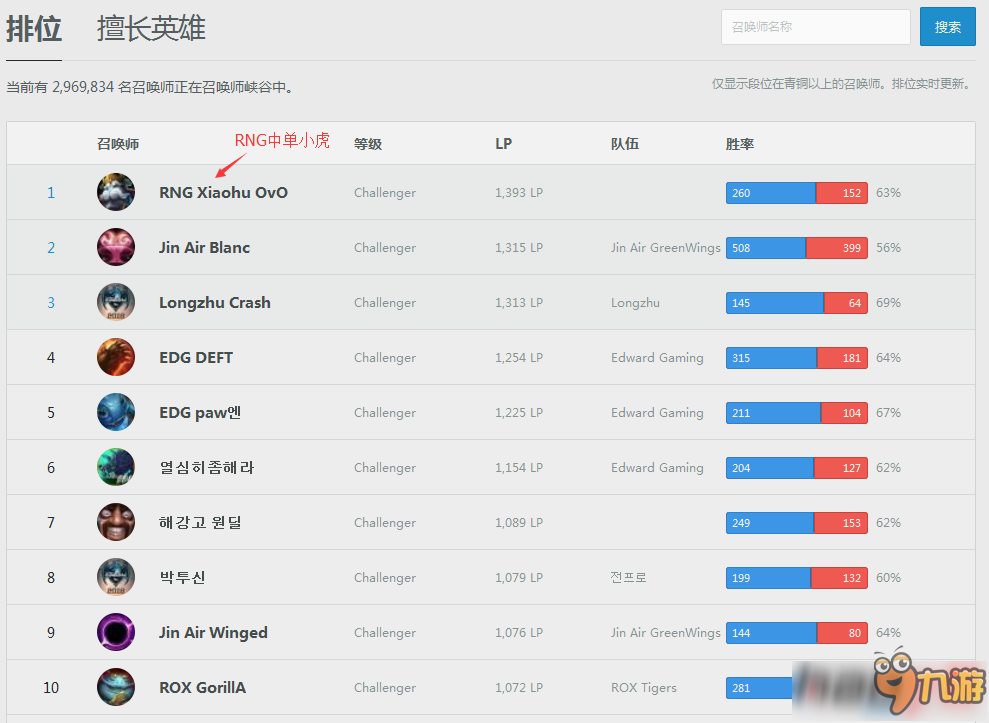The image size is (989, 723).
Task: Click Challenger tier in RNG Xiaohu OvO row
Action: coord(385,192)
